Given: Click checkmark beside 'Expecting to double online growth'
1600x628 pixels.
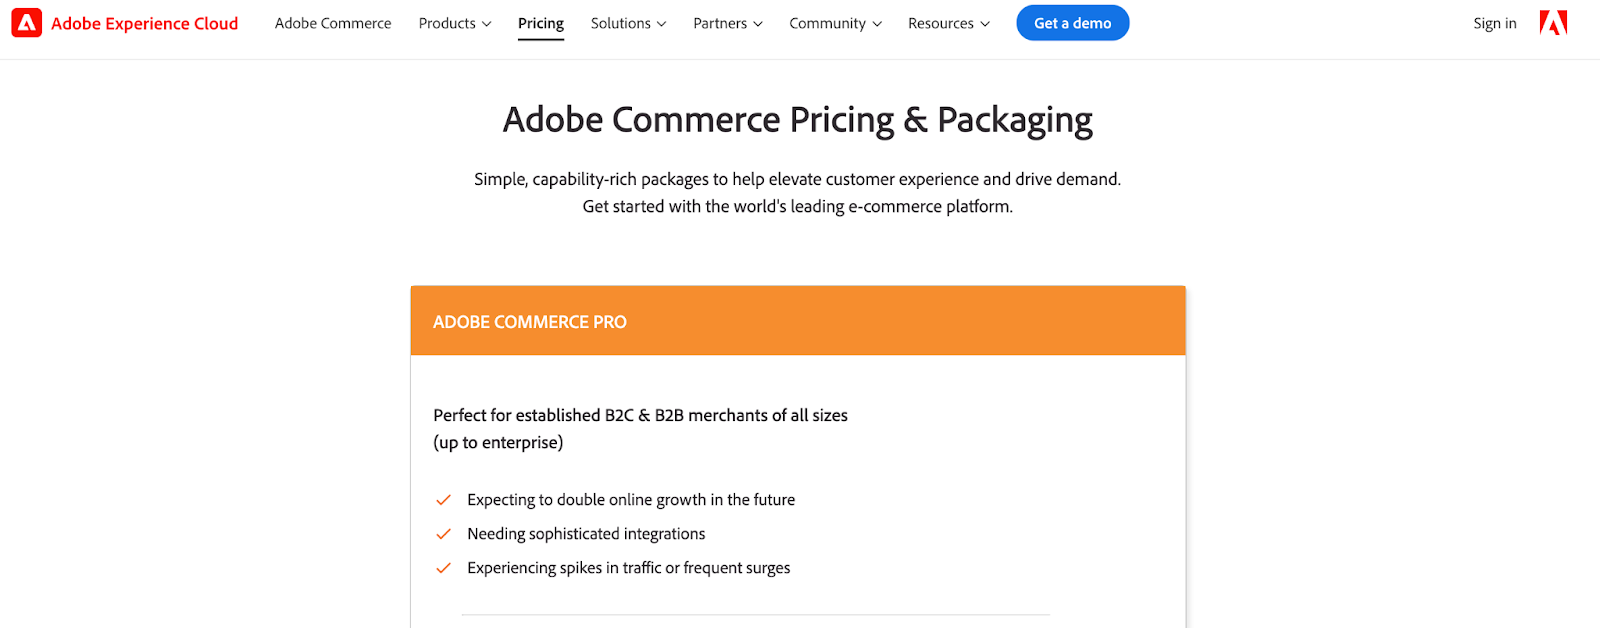Looking at the screenshot, I should tap(443, 500).
